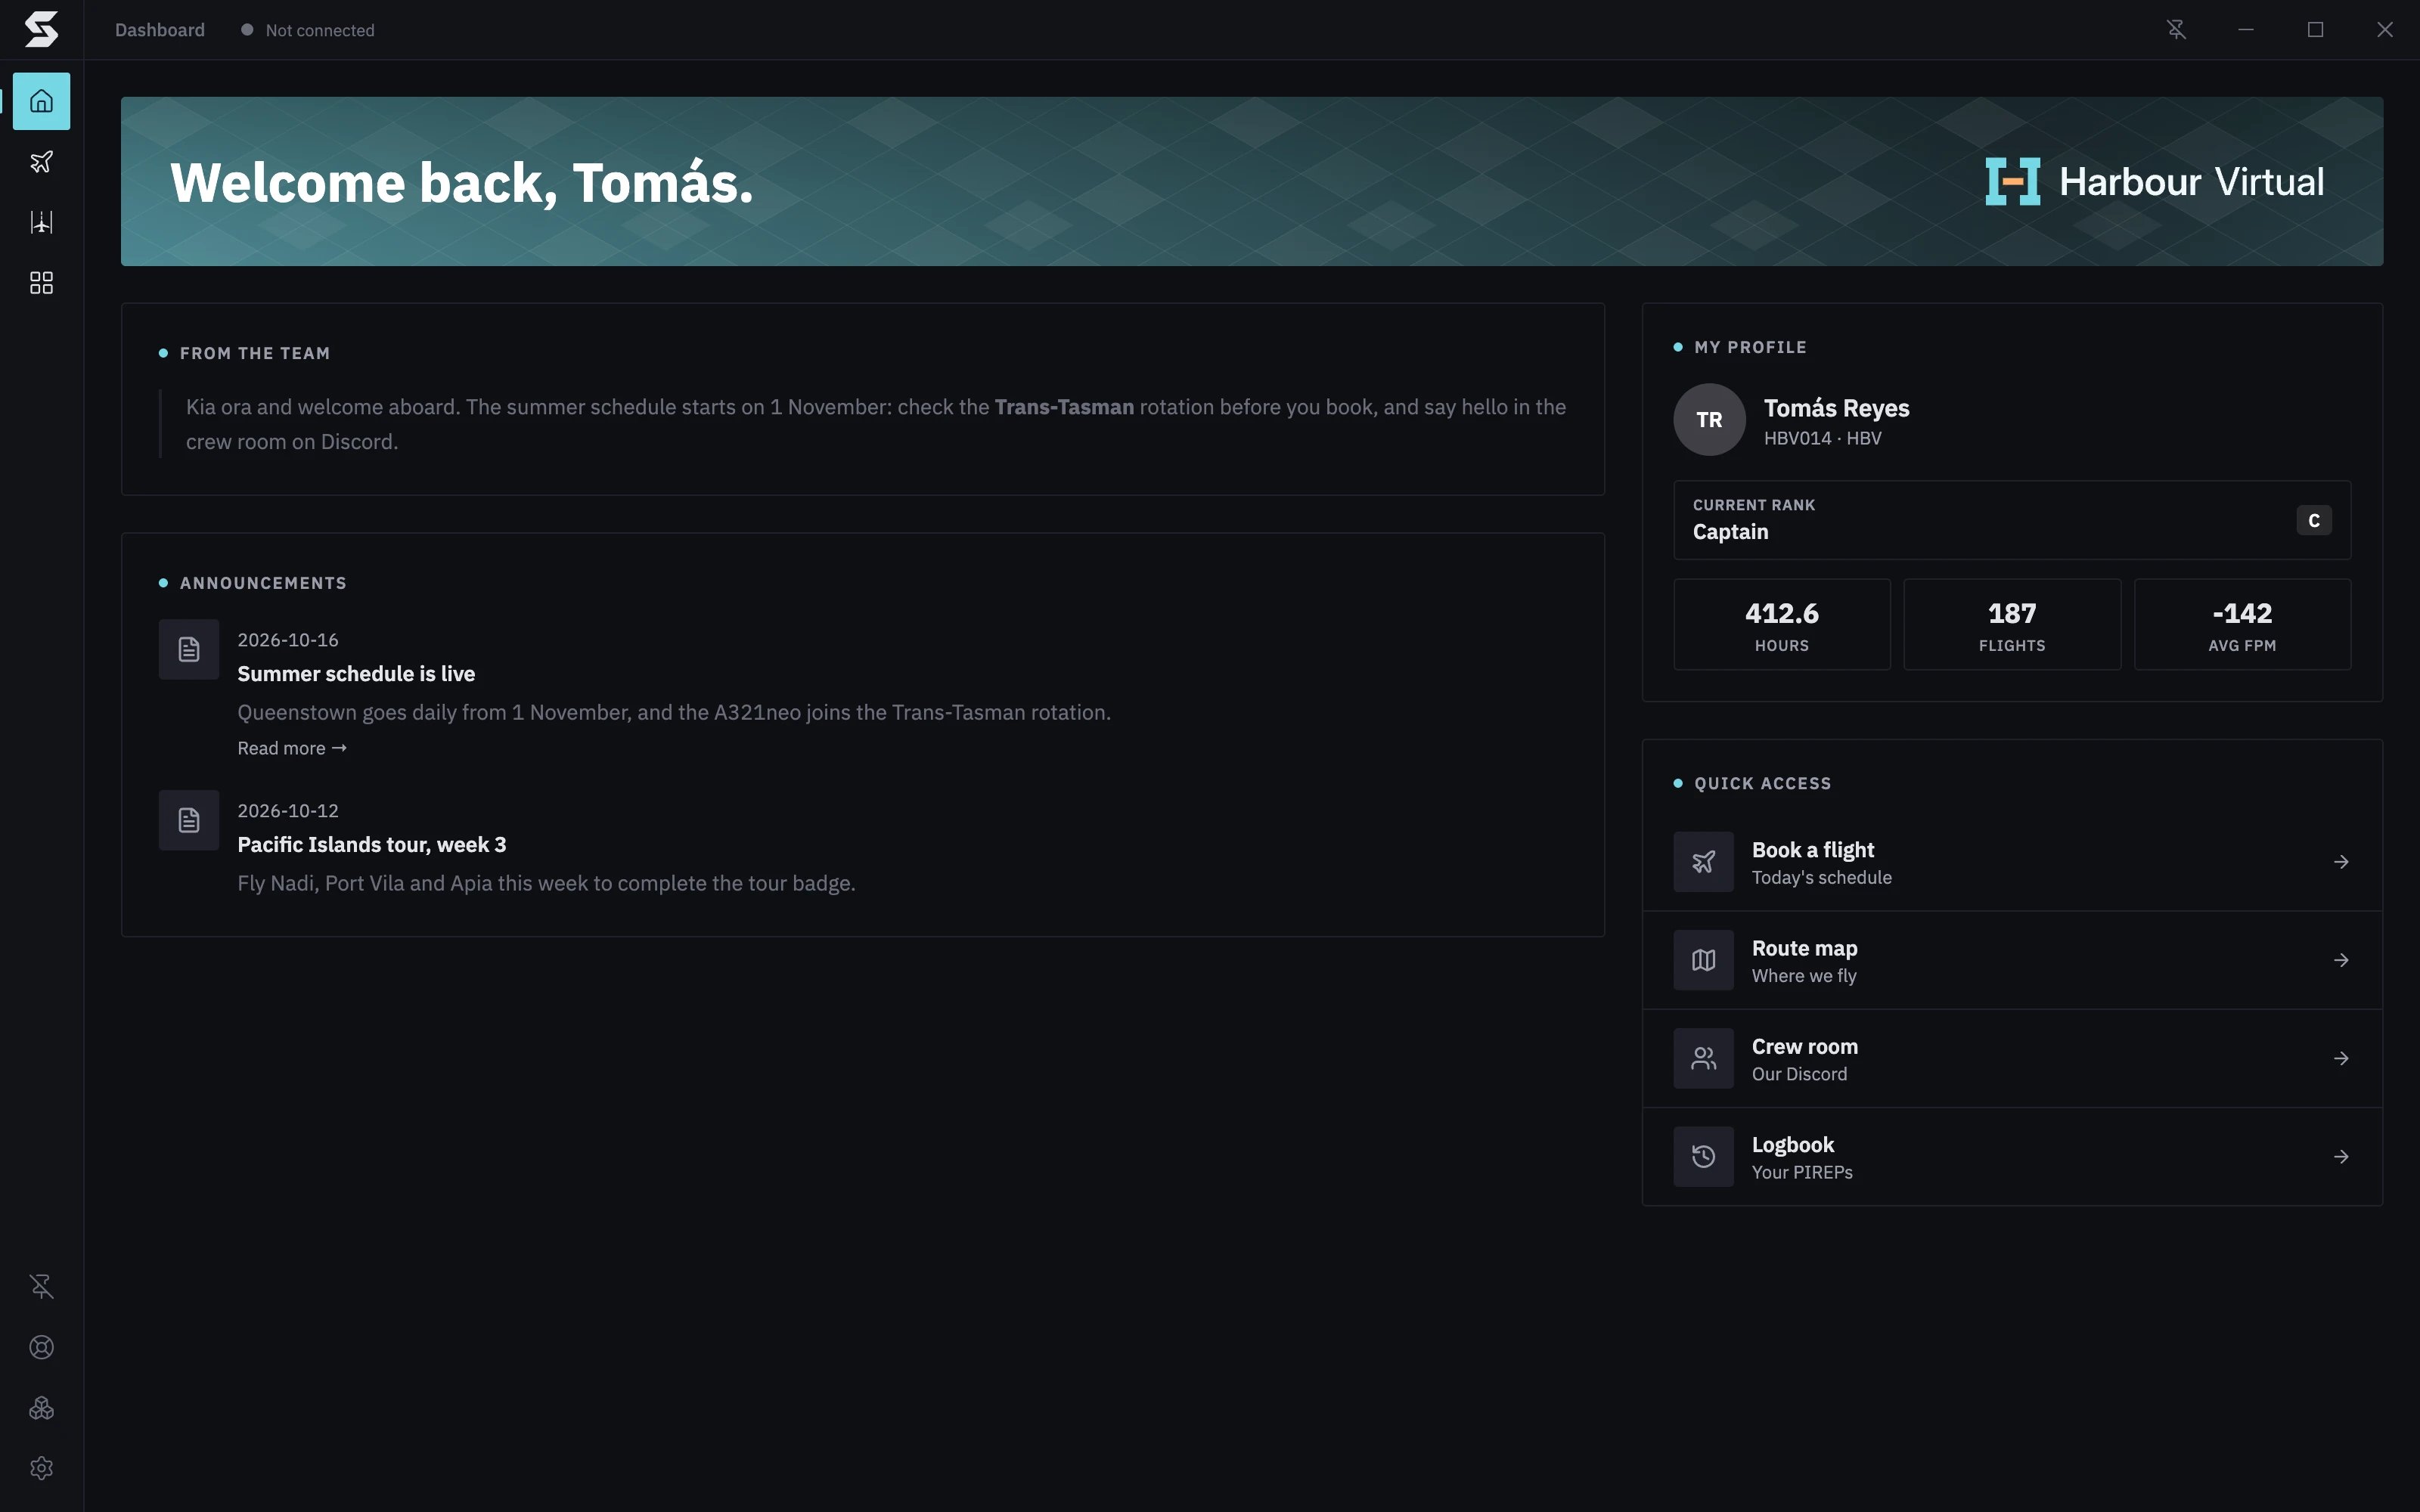This screenshot has height=1512, width=2420.
Task: Open the seat-map sidebar icon
Action: pyautogui.click(x=41, y=222)
